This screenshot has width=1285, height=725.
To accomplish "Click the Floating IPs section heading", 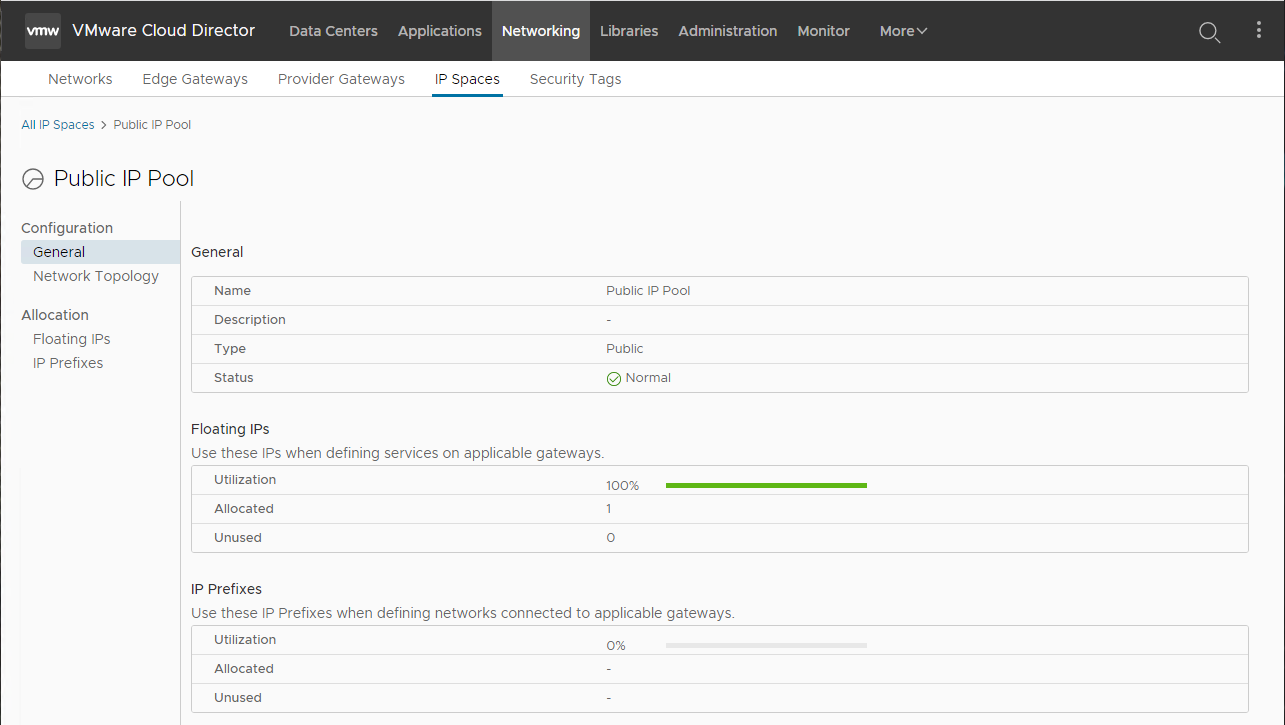I will 230,429.
